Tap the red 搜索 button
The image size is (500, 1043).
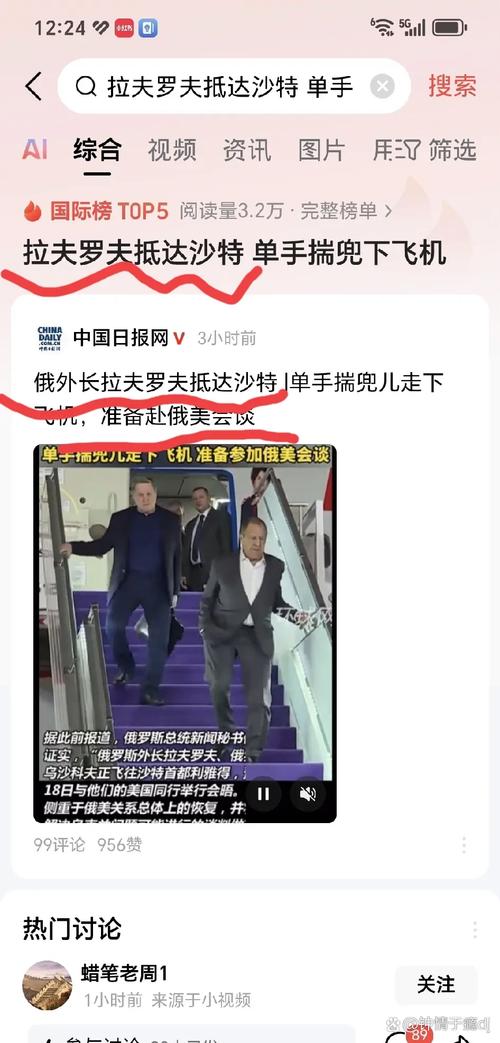coord(452,86)
